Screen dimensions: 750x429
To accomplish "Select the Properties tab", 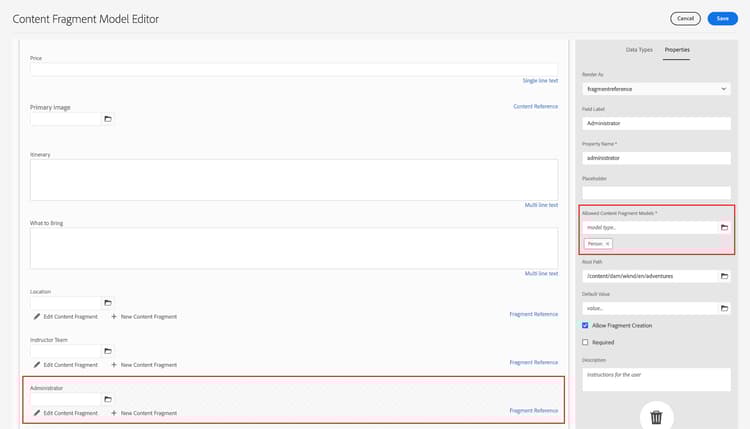I will point(677,50).
